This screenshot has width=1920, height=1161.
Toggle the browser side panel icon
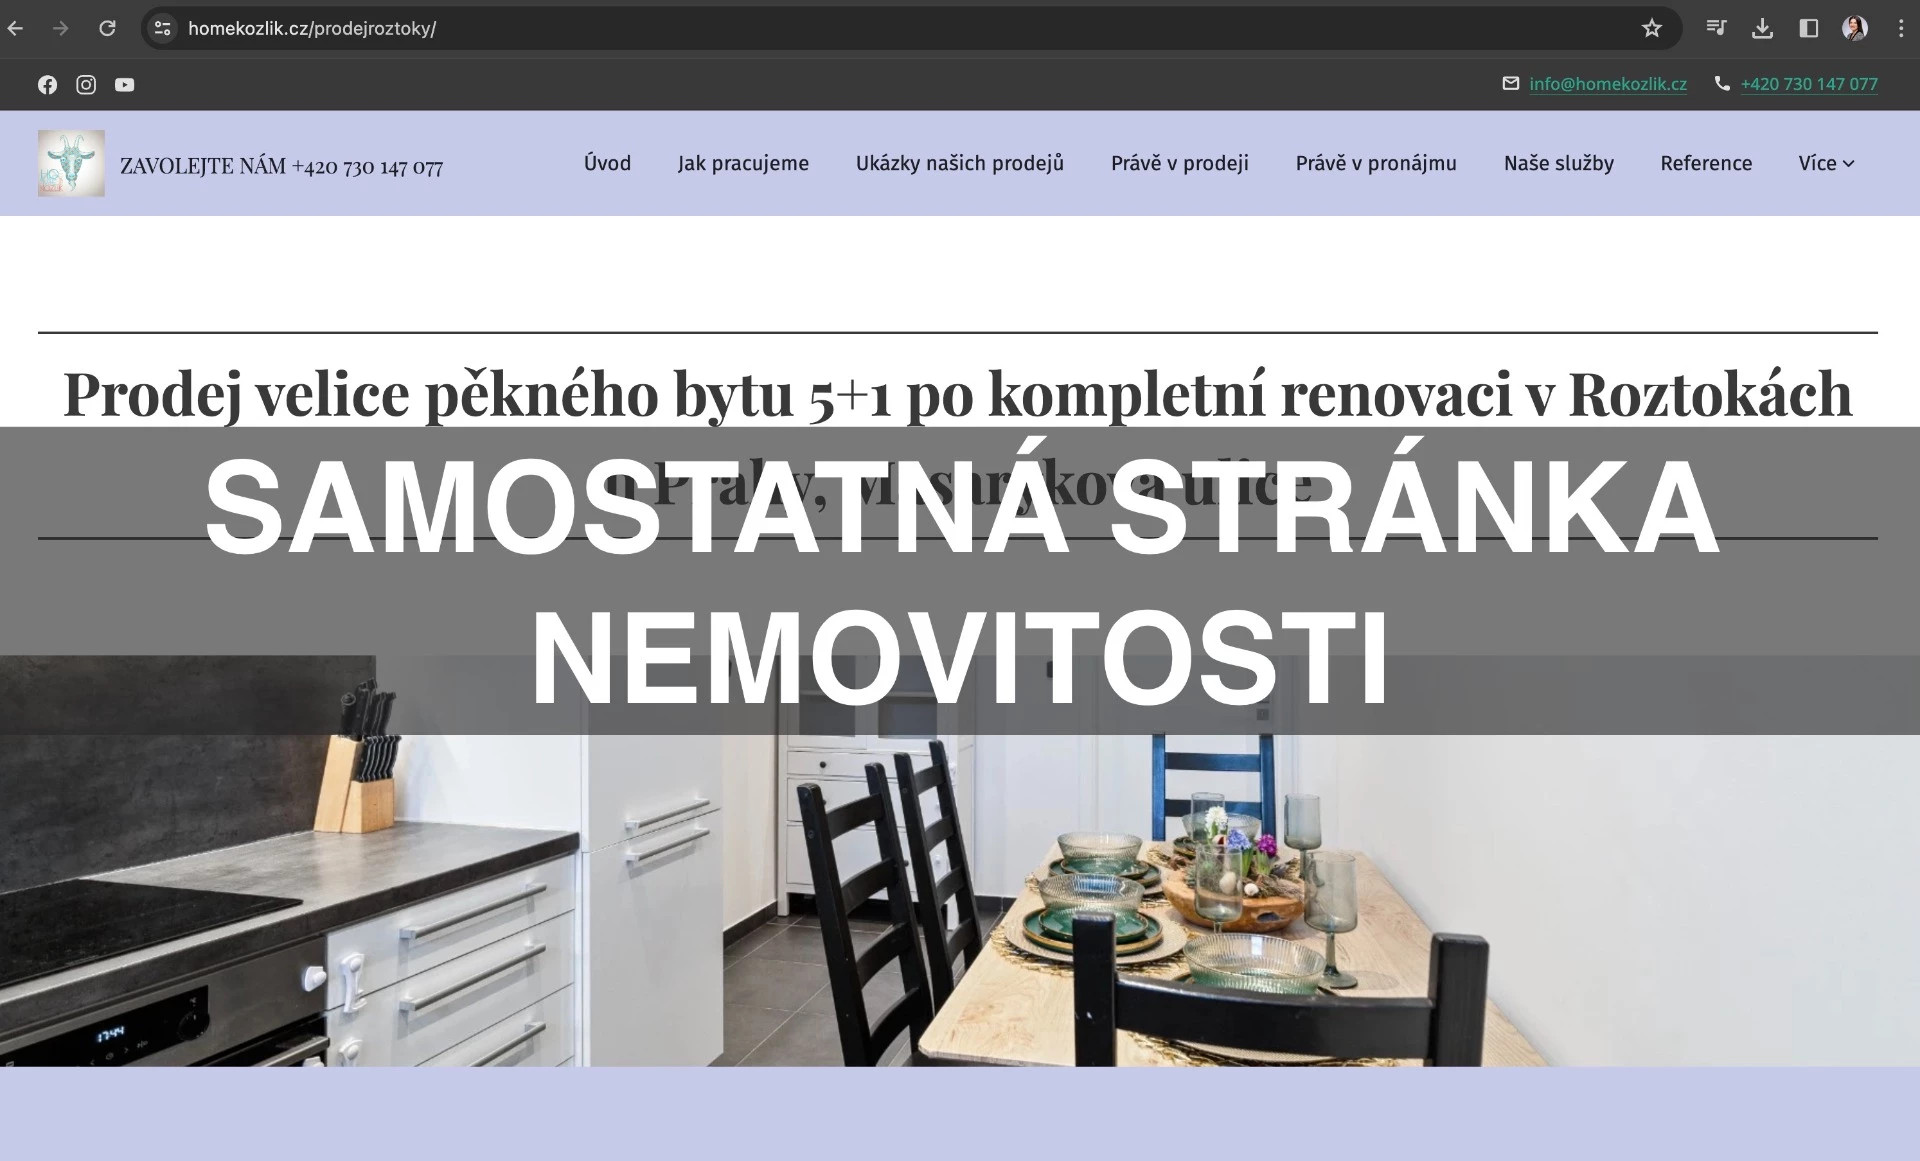(1808, 28)
